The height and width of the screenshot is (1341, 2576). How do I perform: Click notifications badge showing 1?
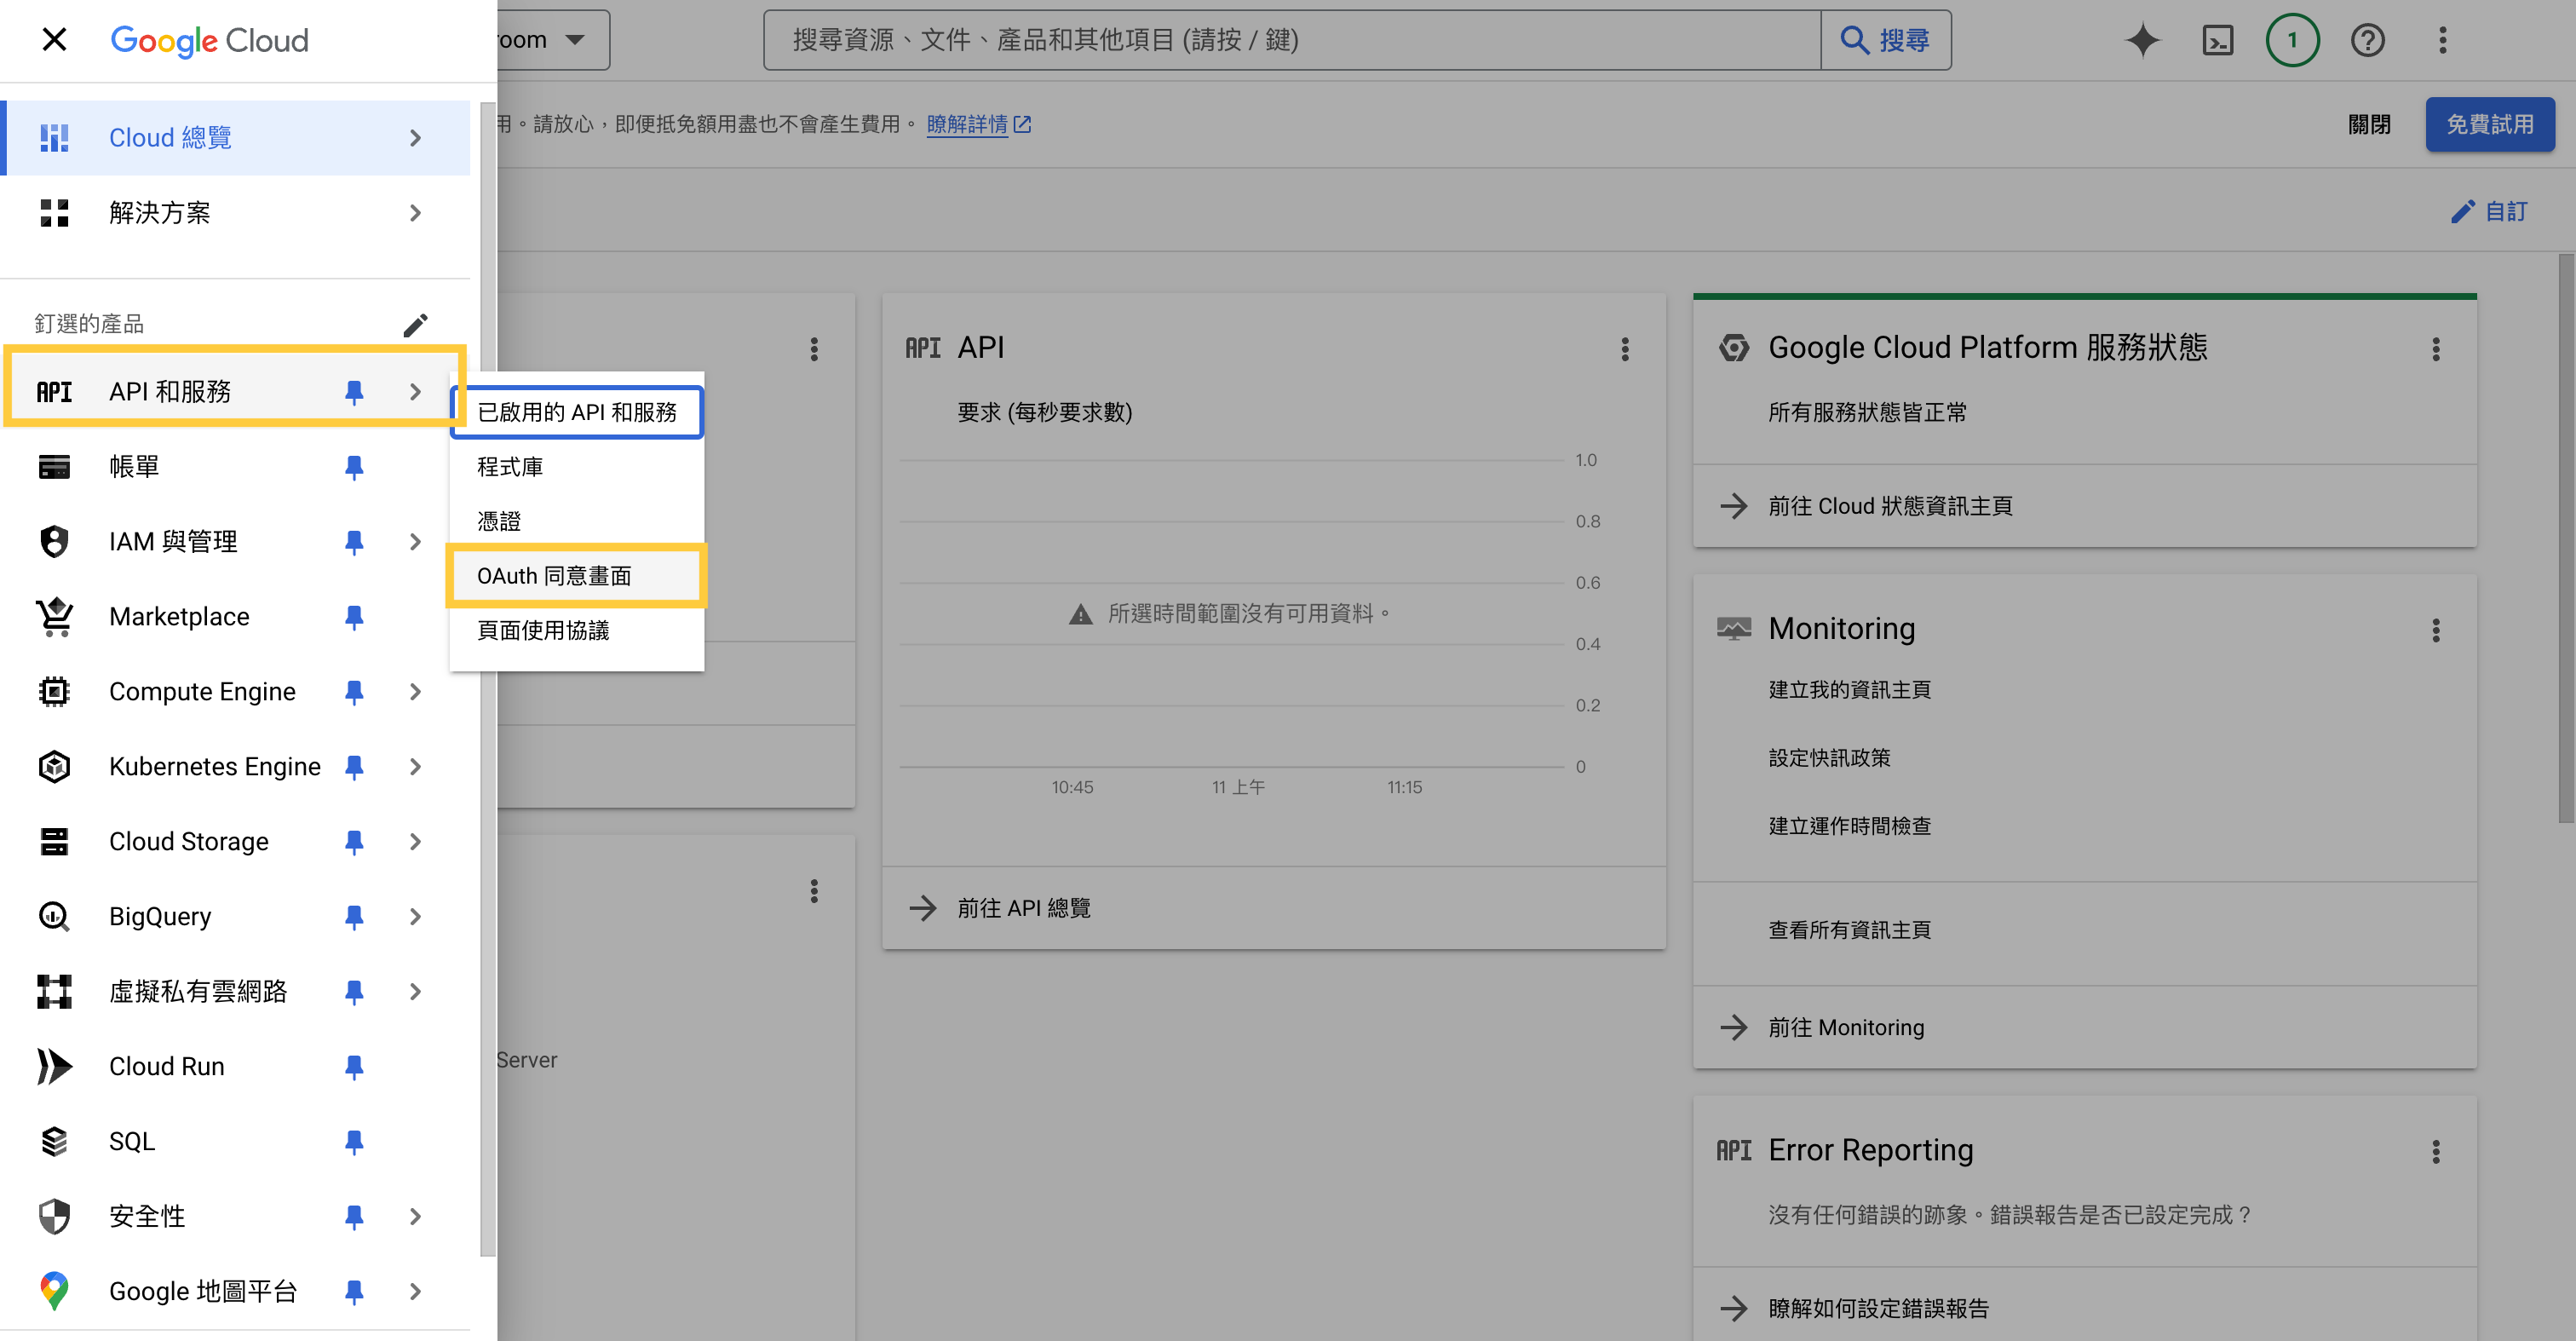pyautogui.click(x=2292, y=40)
